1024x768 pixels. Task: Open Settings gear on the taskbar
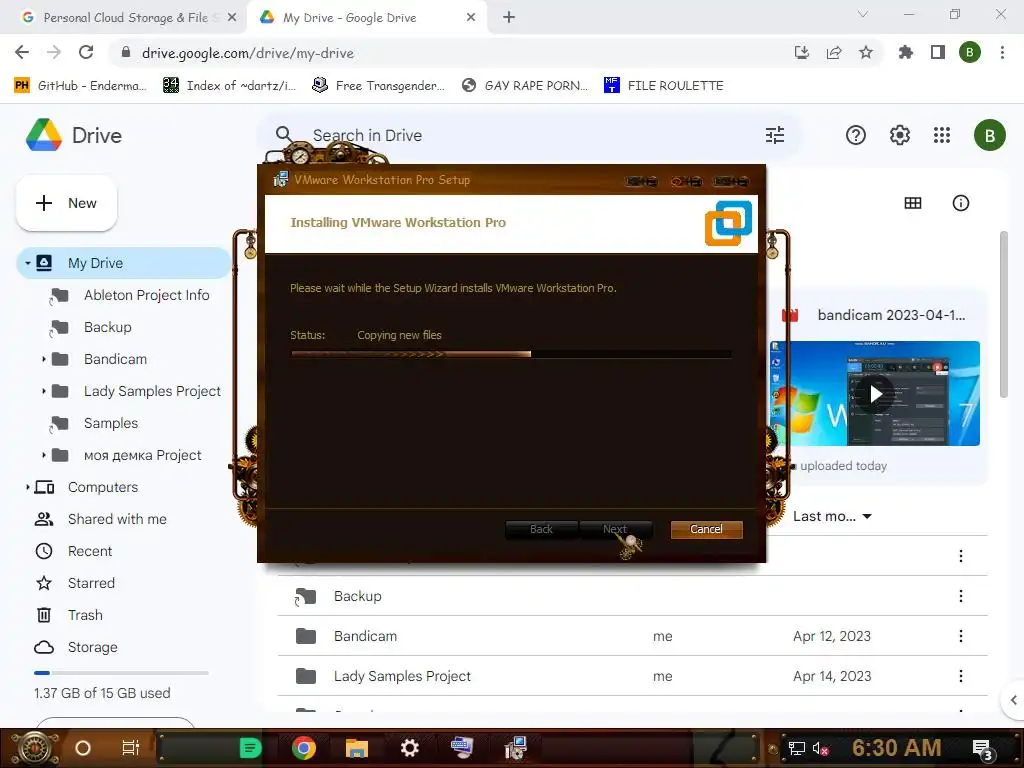409,748
